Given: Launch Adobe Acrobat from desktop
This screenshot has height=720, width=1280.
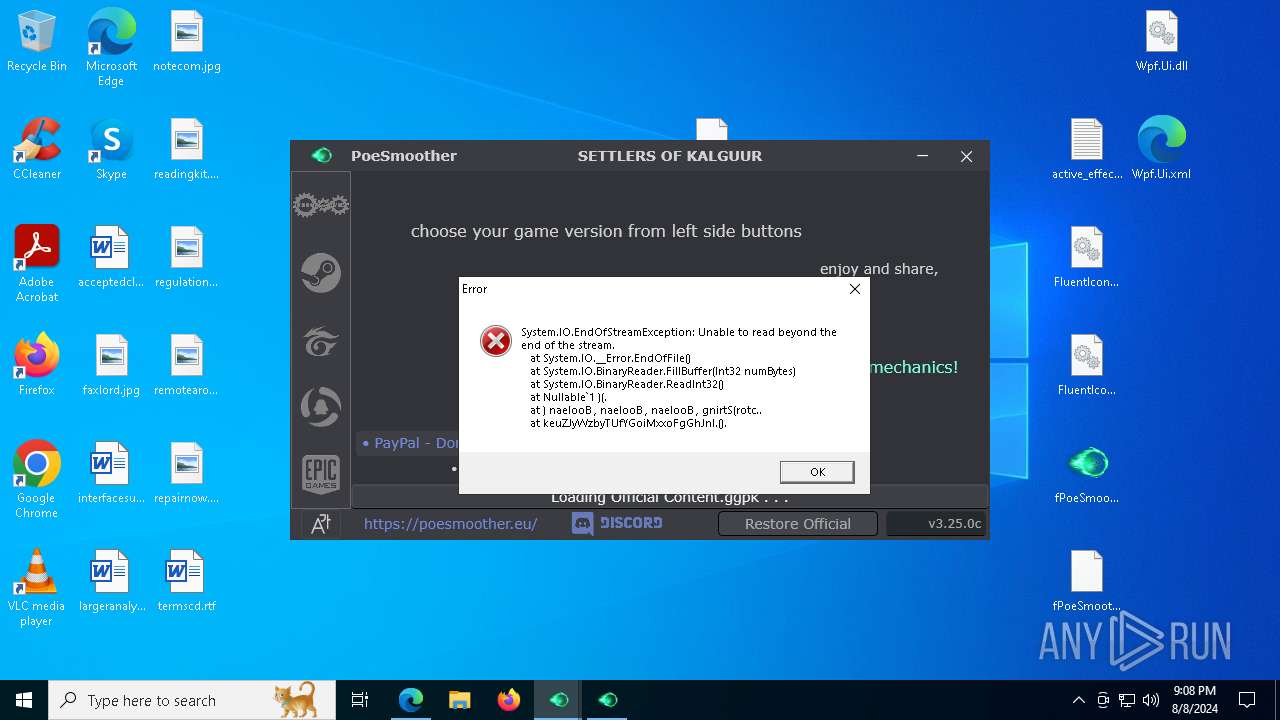Looking at the screenshot, I should pos(37,264).
